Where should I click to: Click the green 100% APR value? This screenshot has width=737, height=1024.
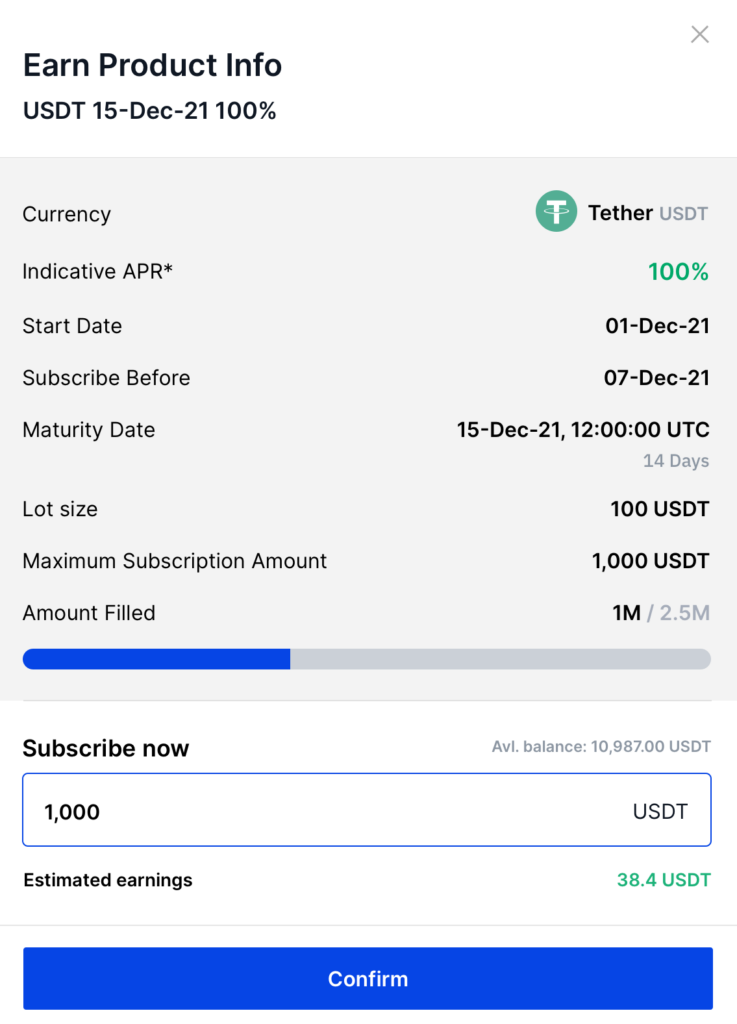tap(678, 272)
